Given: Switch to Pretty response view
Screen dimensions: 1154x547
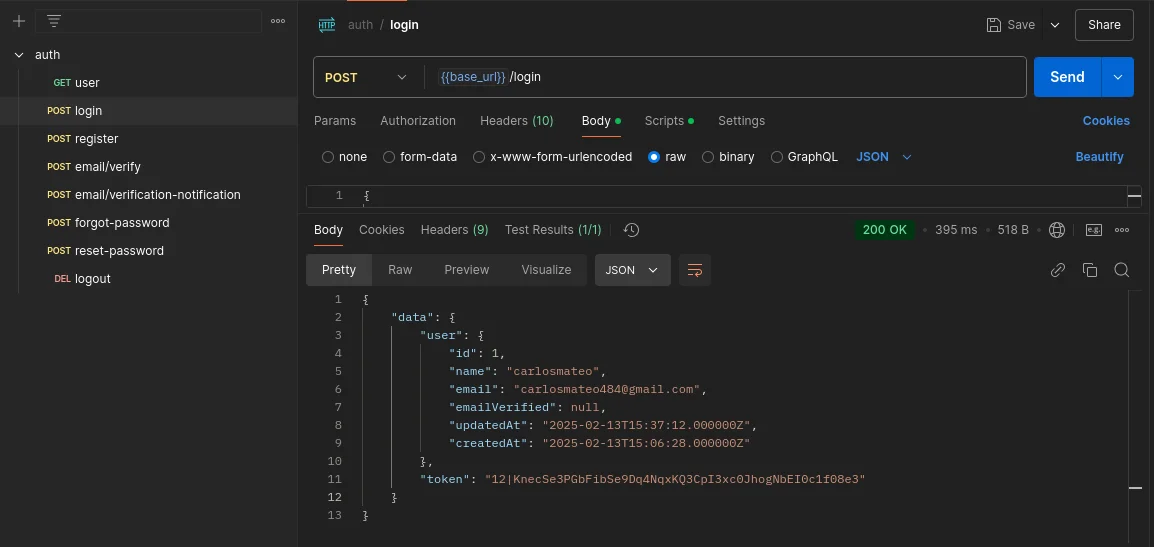Looking at the screenshot, I should pos(339,270).
